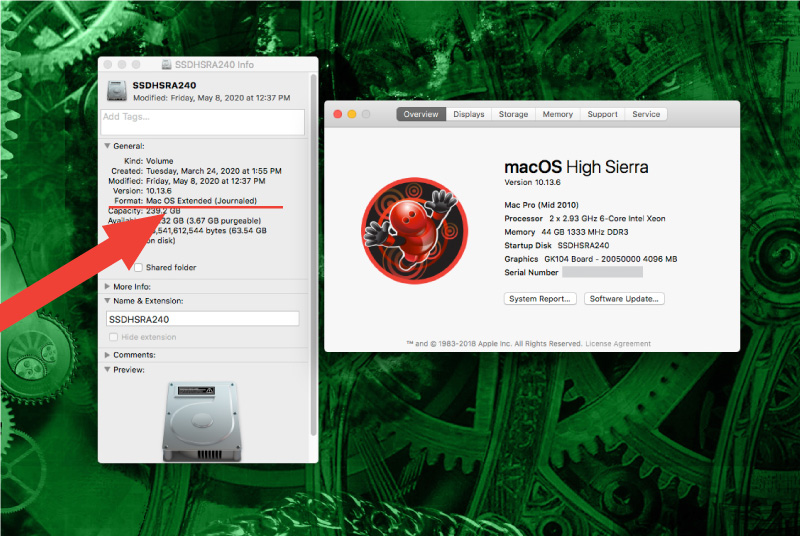Expand the Comments section

click(107, 355)
